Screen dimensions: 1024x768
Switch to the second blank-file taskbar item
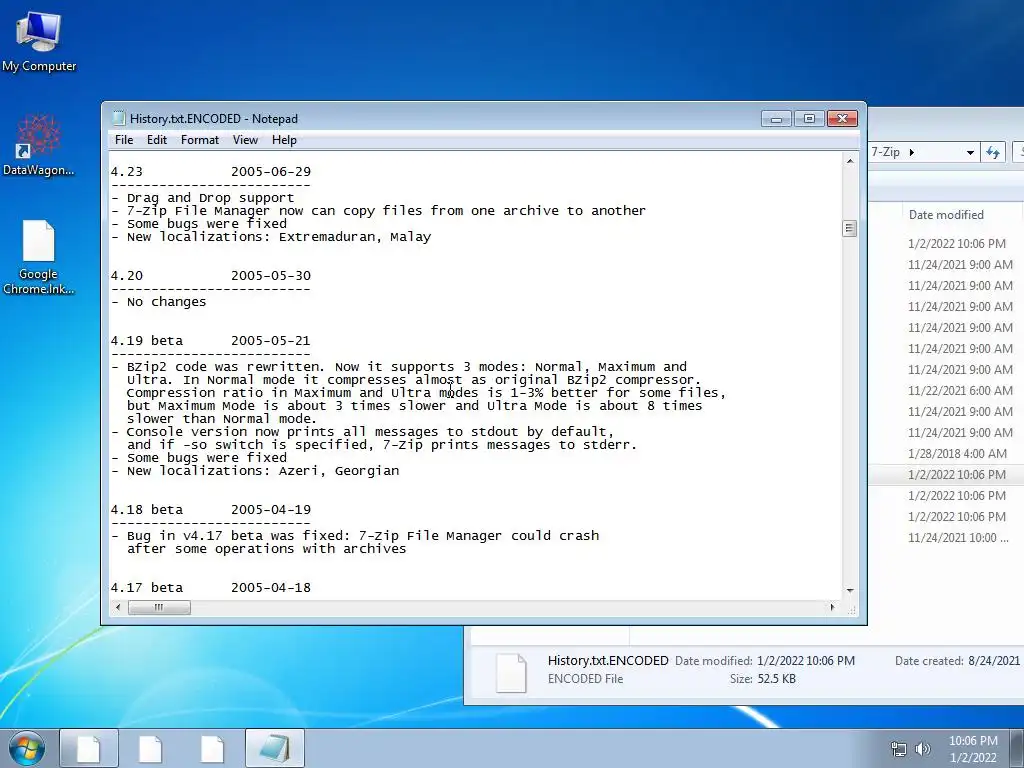pyautogui.click(x=150, y=748)
